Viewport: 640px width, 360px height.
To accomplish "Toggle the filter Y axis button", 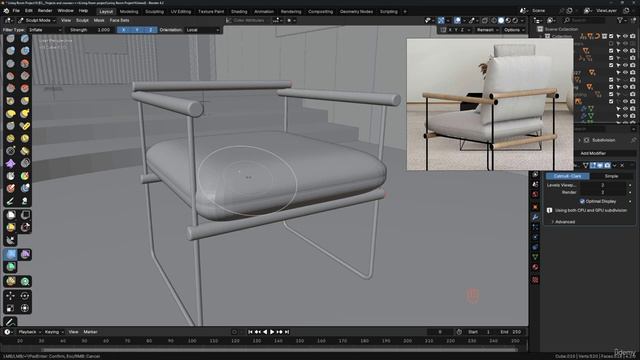I will pos(137,30).
